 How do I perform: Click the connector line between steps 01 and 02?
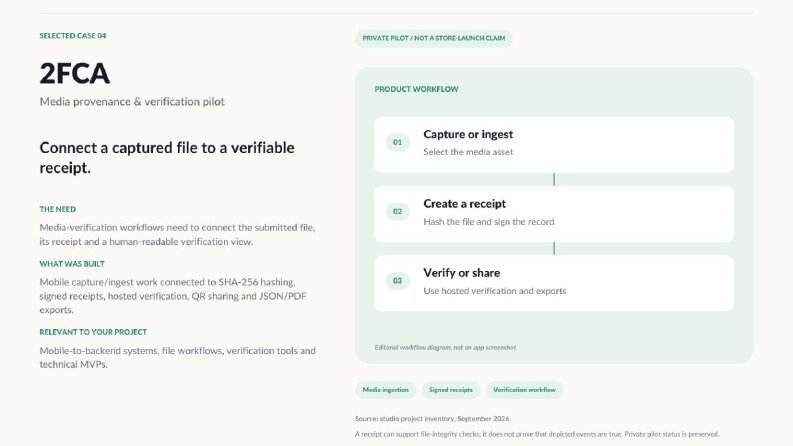pos(554,180)
